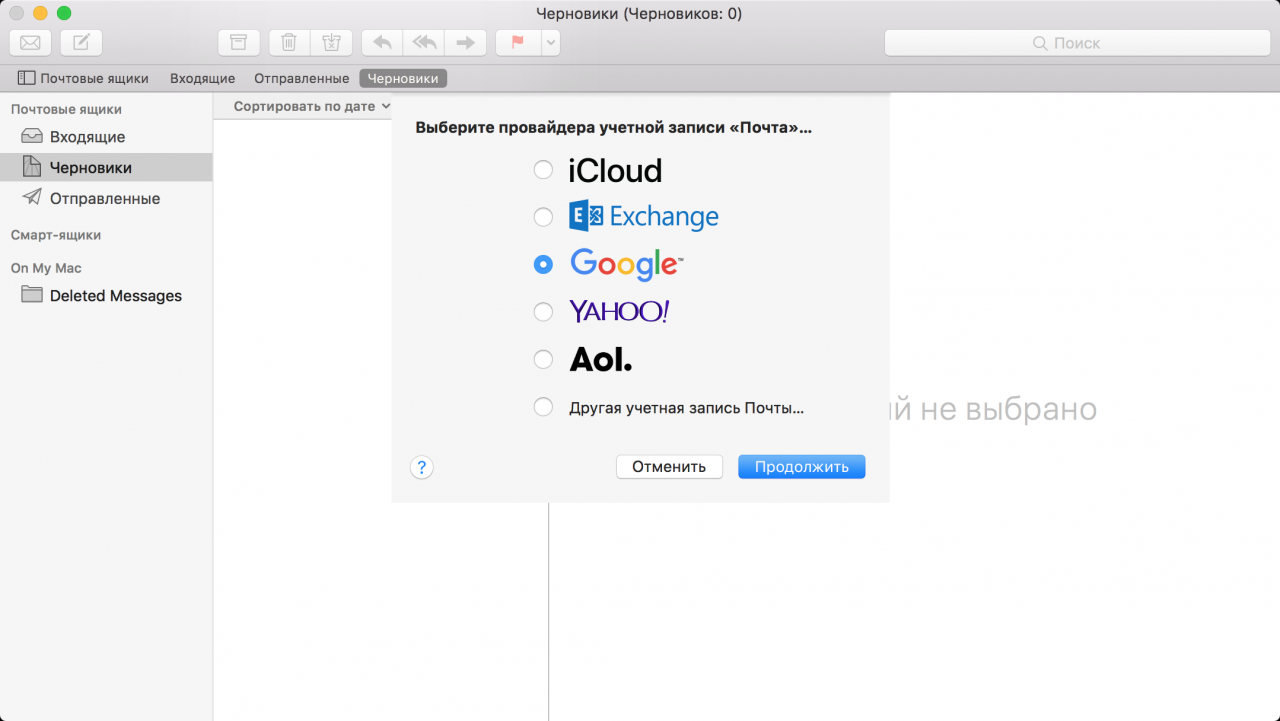The width and height of the screenshot is (1280, 721).
Task: Click the Почтовые ящики sidebar section header
Action: 66,109
